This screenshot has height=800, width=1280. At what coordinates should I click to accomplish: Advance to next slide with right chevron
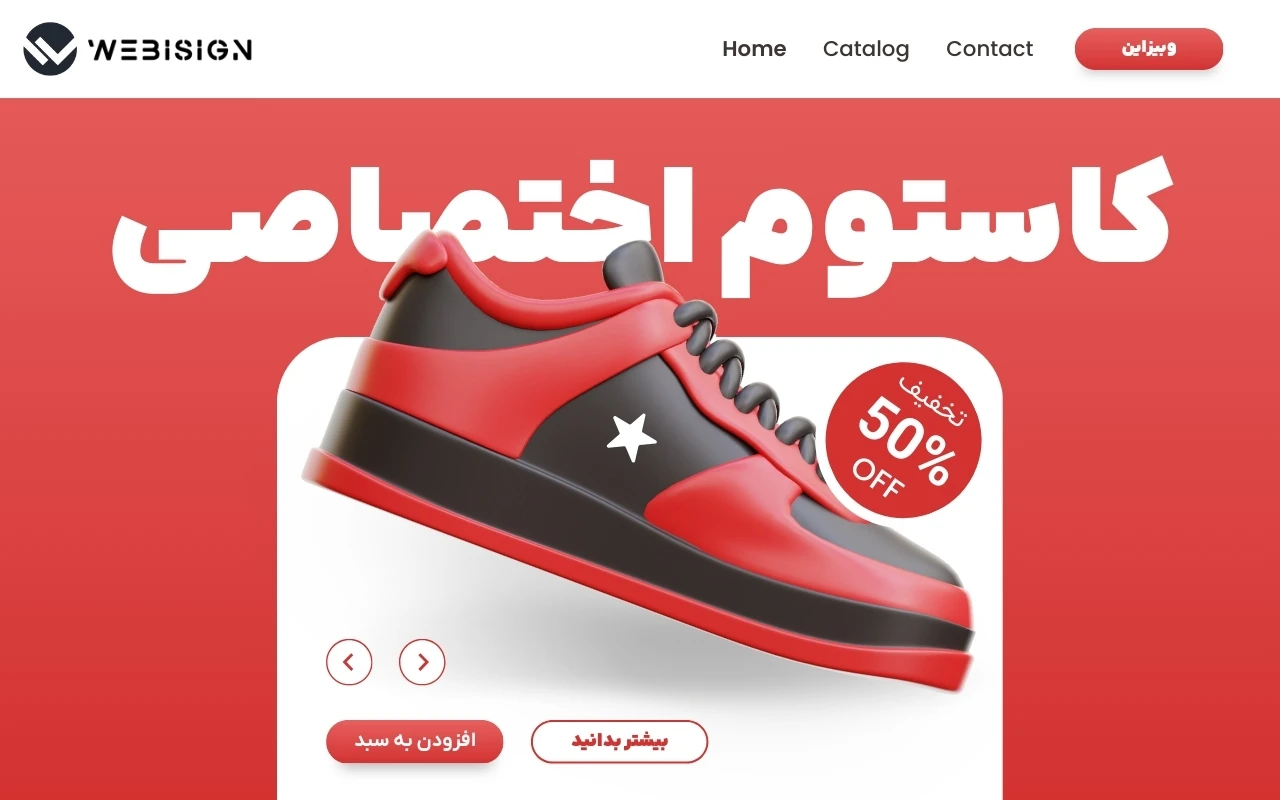click(422, 662)
